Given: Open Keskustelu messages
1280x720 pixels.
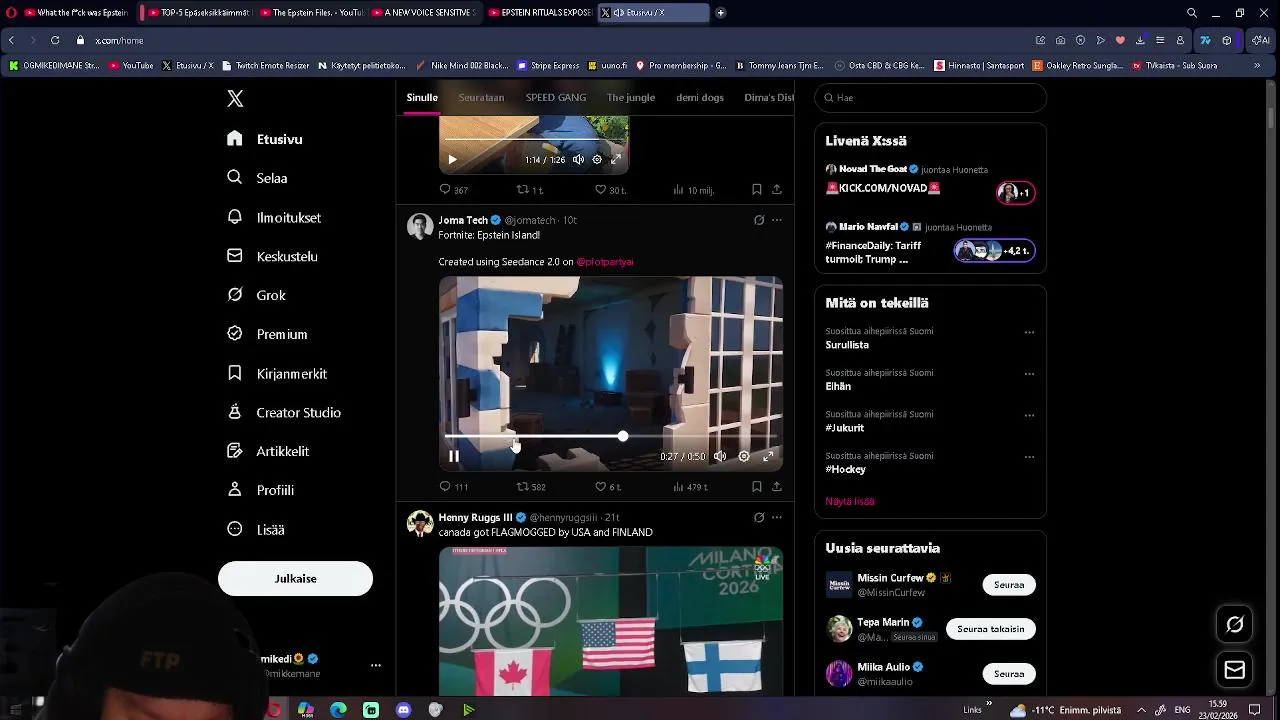Looking at the screenshot, I should [272, 256].
